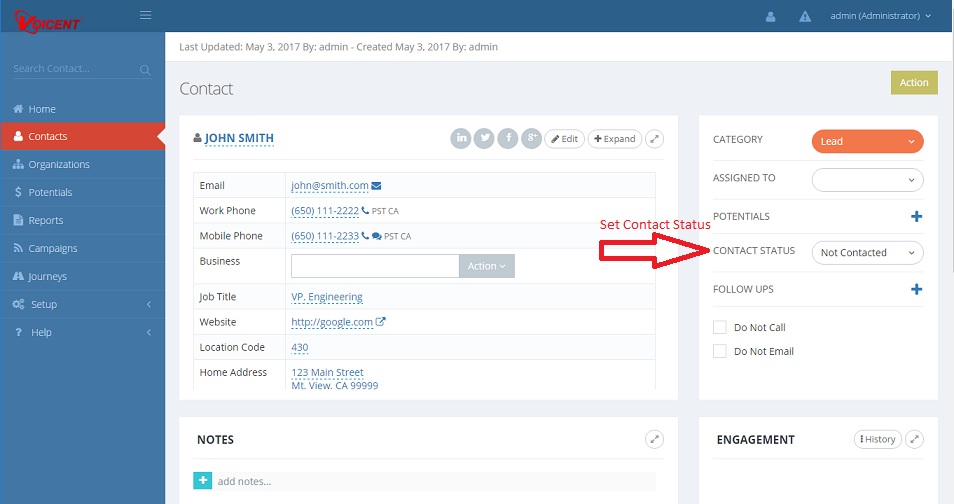Open the john@smith.com email link

[x=329, y=186]
